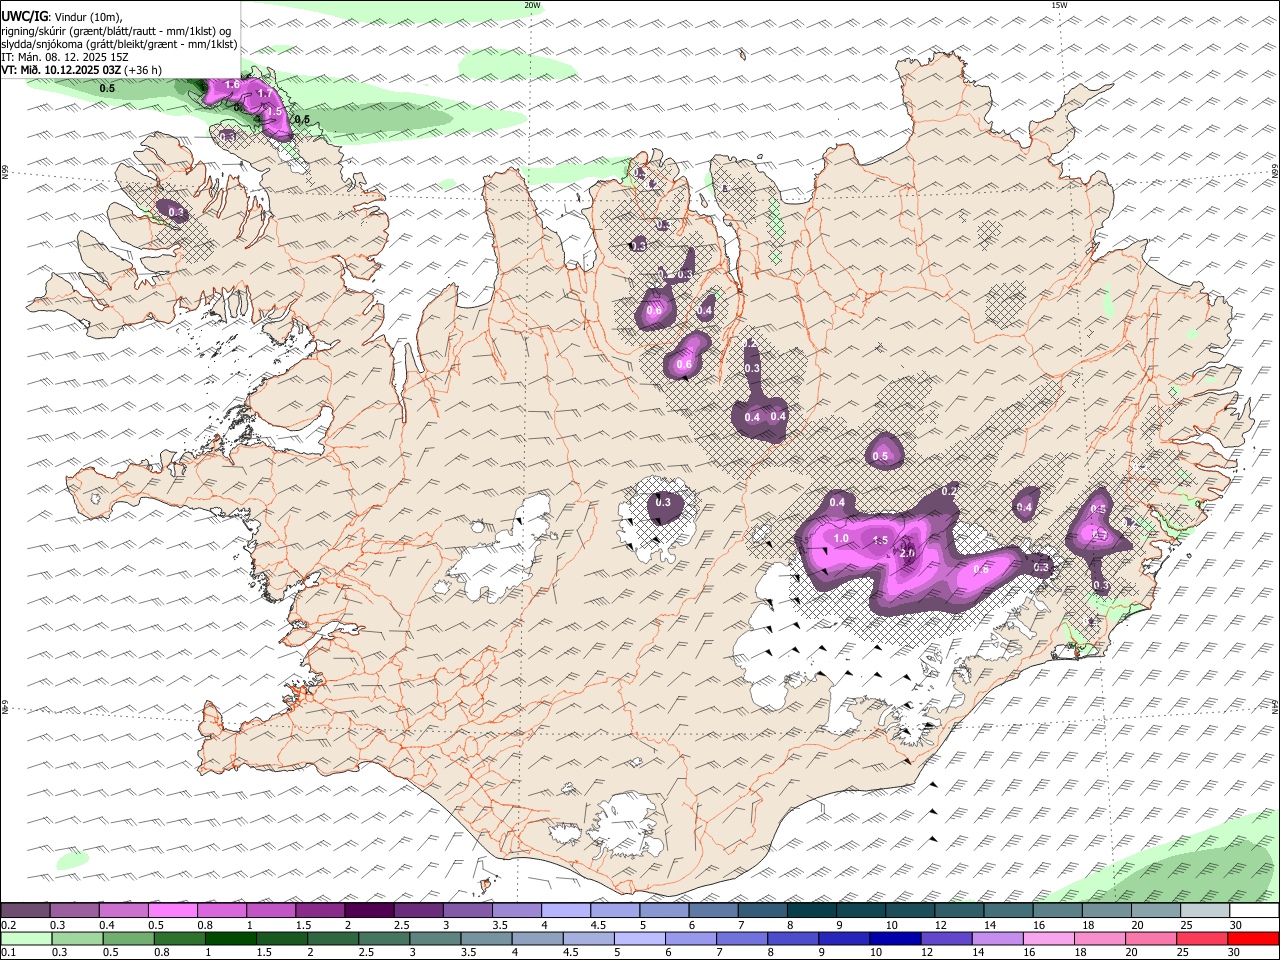Click the white 30 swatch in upper legend row
This screenshot has height=960, width=1280.
click(1255, 910)
